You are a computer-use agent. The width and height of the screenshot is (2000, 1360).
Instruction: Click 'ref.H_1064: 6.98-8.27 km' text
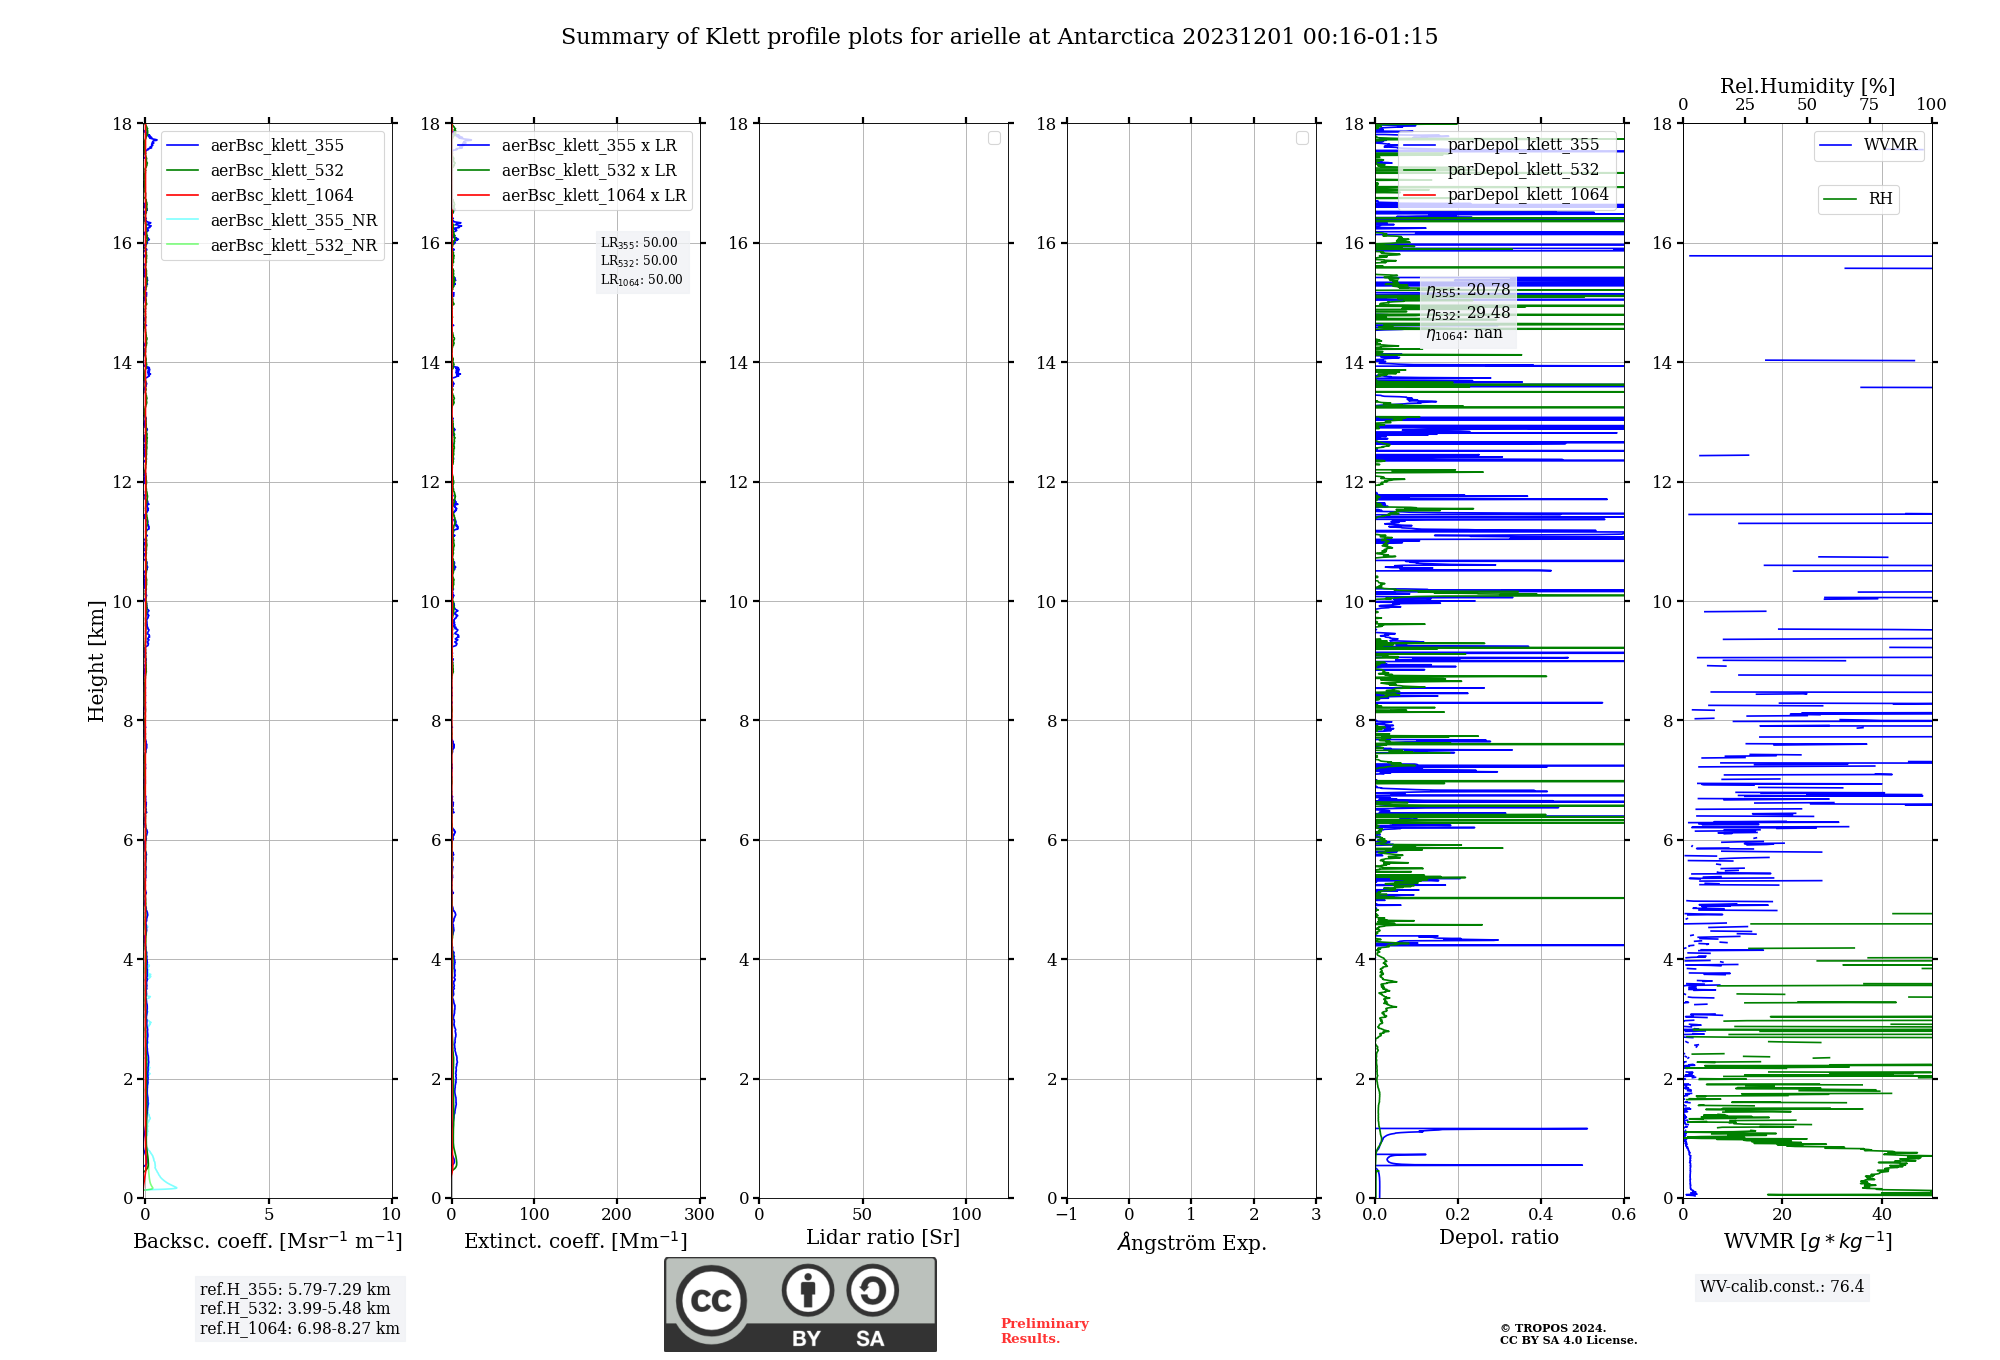click(300, 1329)
